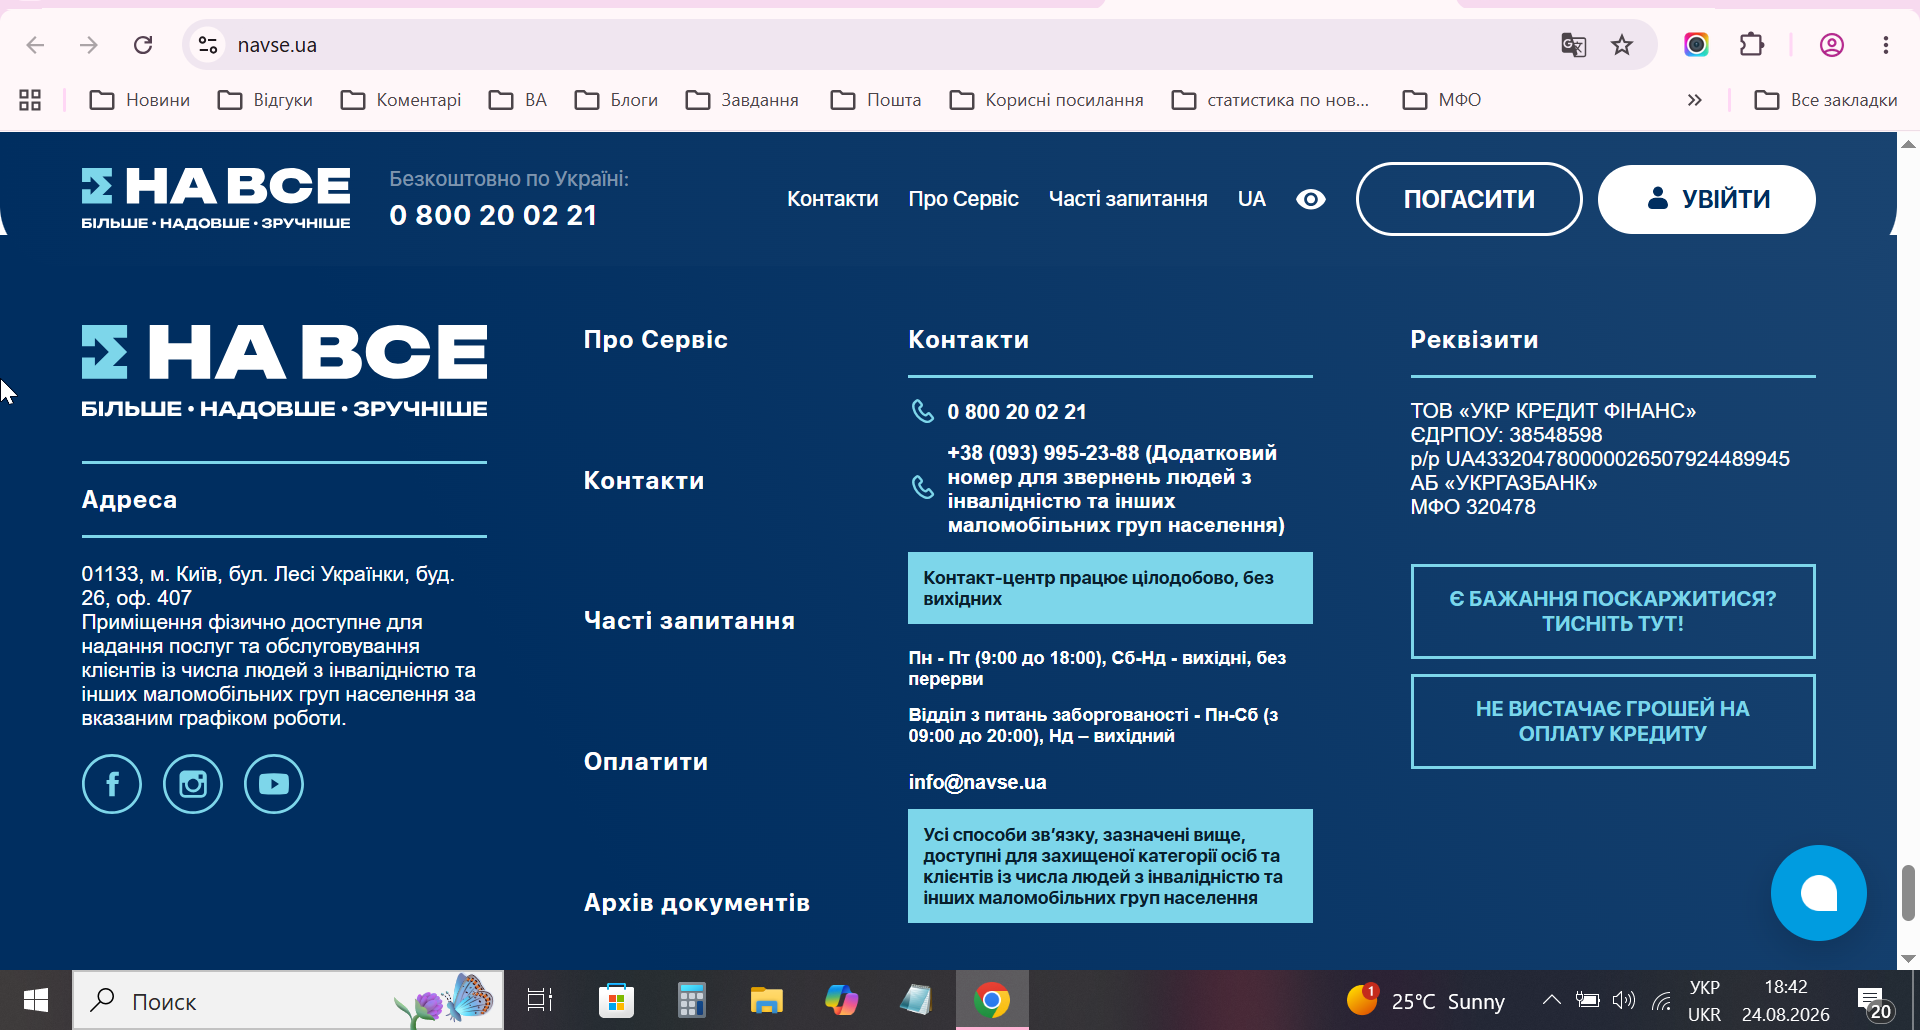Open Про Сервіс in the header menu

click(964, 199)
